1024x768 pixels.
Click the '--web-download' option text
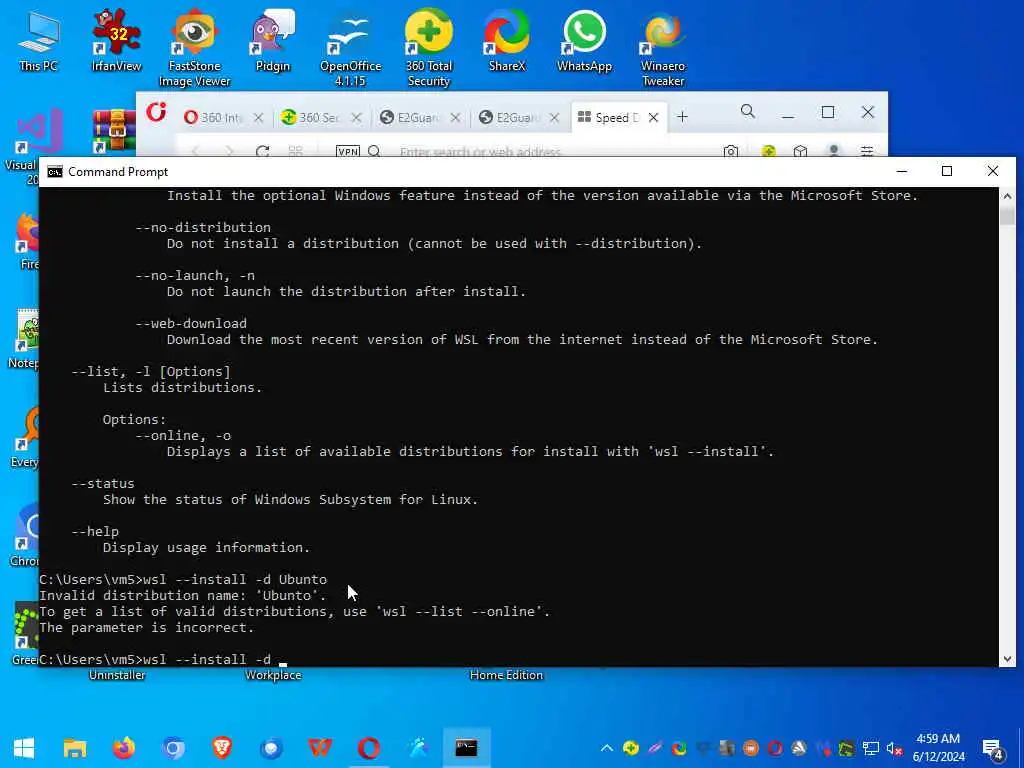191,323
